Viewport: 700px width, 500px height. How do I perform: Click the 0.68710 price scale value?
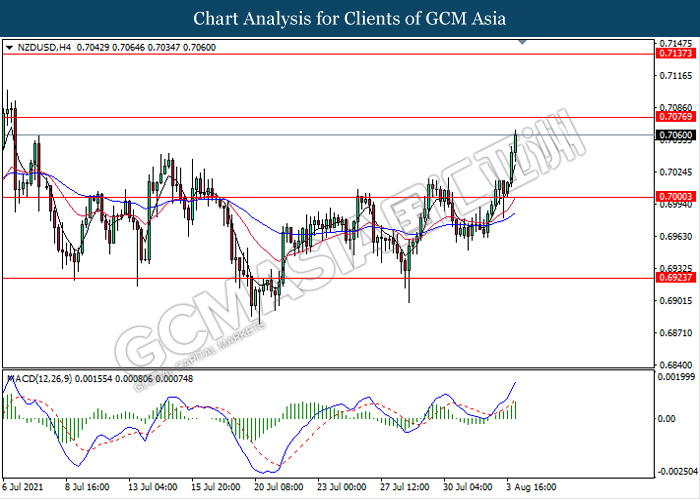pos(676,333)
